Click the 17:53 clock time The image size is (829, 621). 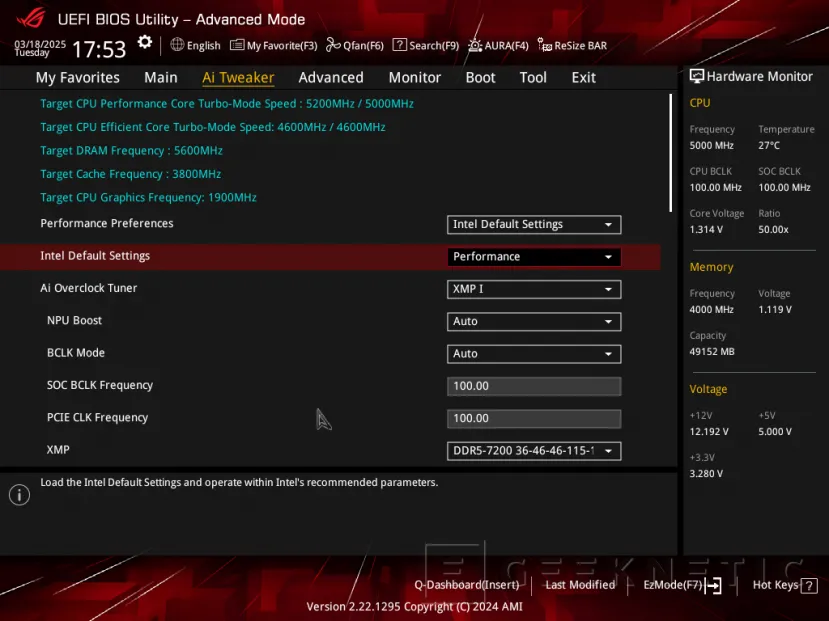click(x=99, y=50)
